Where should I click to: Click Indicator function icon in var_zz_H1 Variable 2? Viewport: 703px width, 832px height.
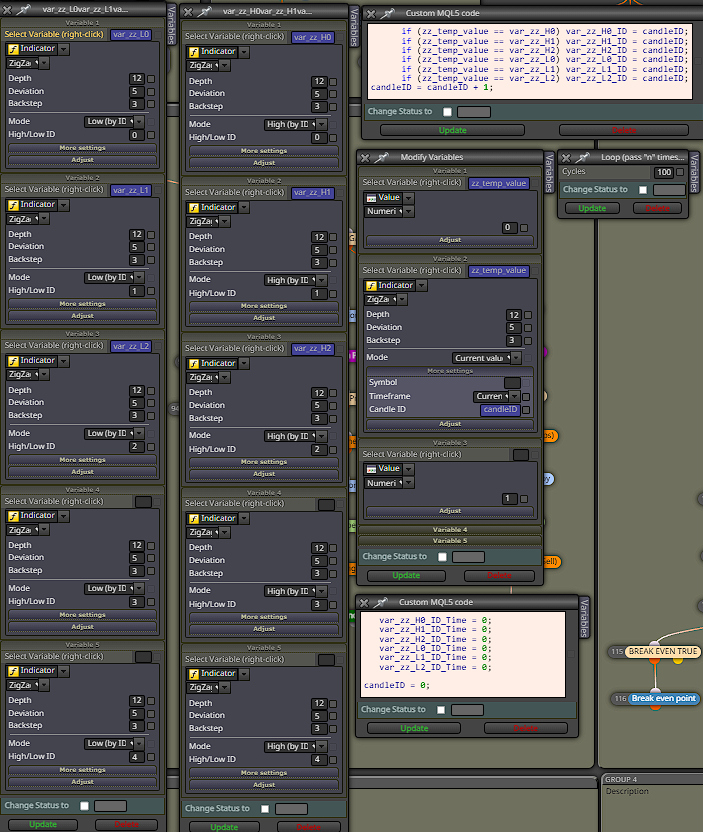coord(194,207)
